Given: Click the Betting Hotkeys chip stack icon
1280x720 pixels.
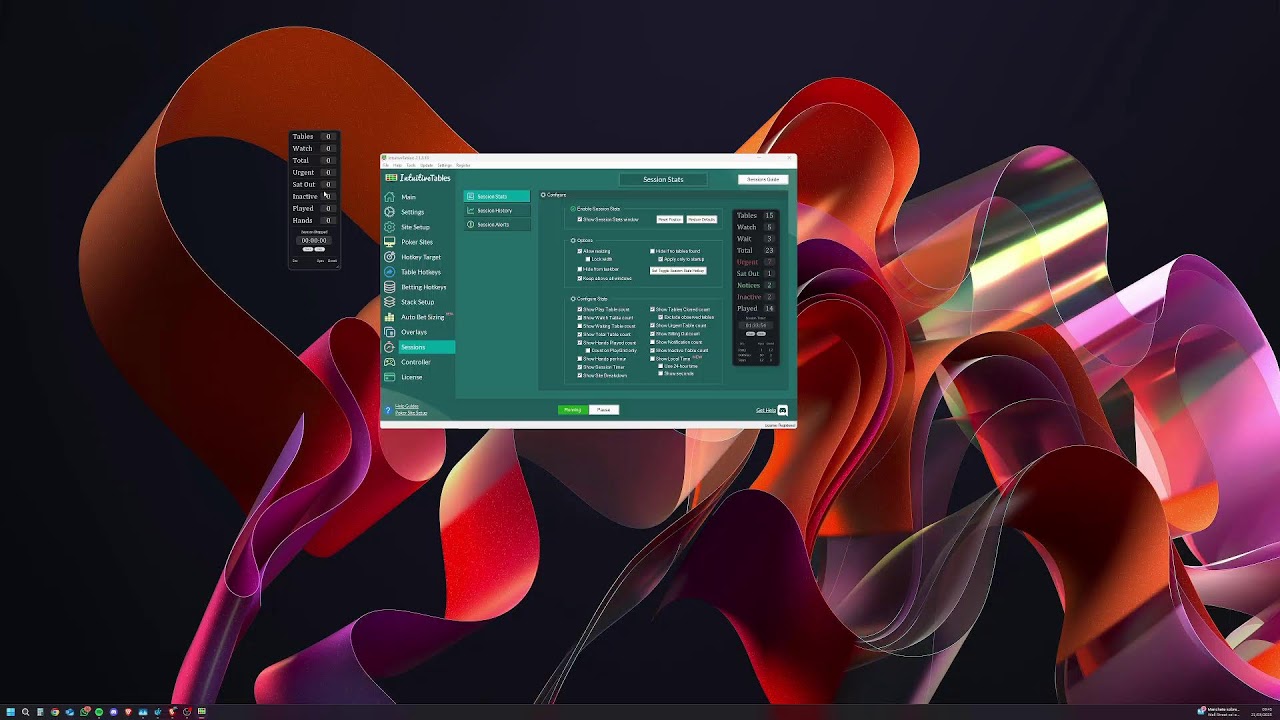Looking at the screenshot, I should point(389,287).
